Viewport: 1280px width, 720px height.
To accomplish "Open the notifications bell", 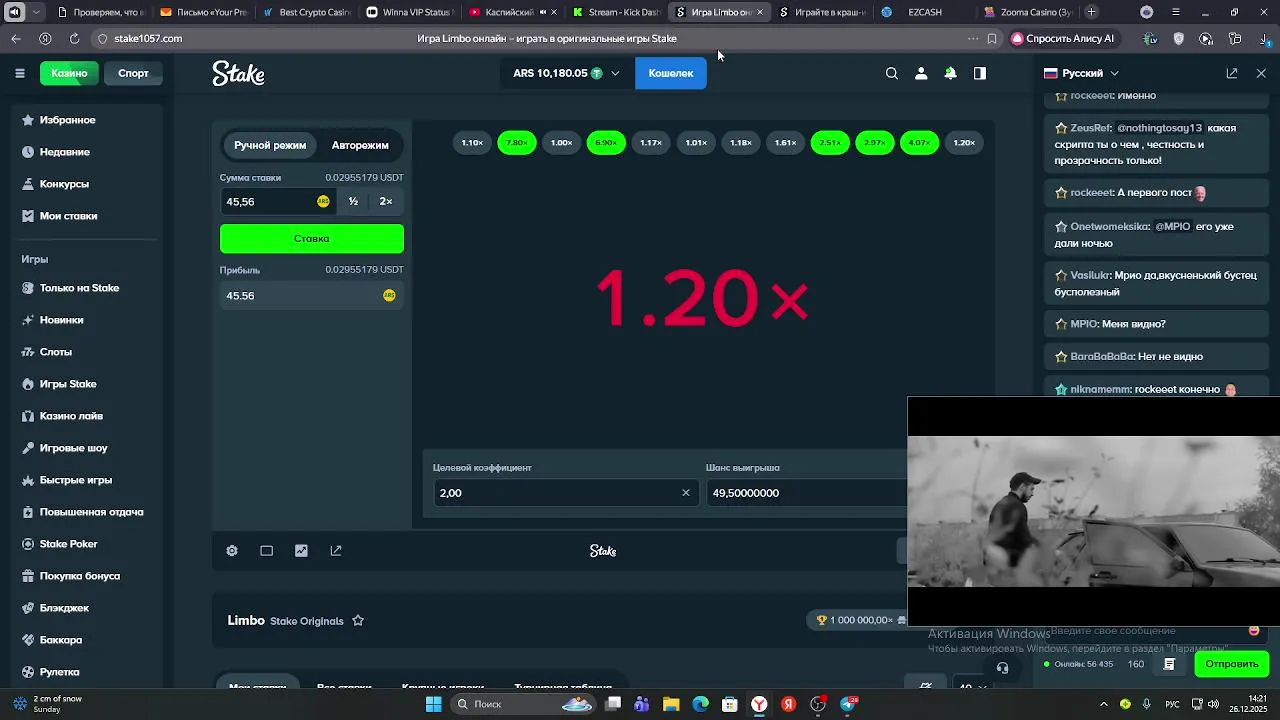I will [x=950, y=73].
